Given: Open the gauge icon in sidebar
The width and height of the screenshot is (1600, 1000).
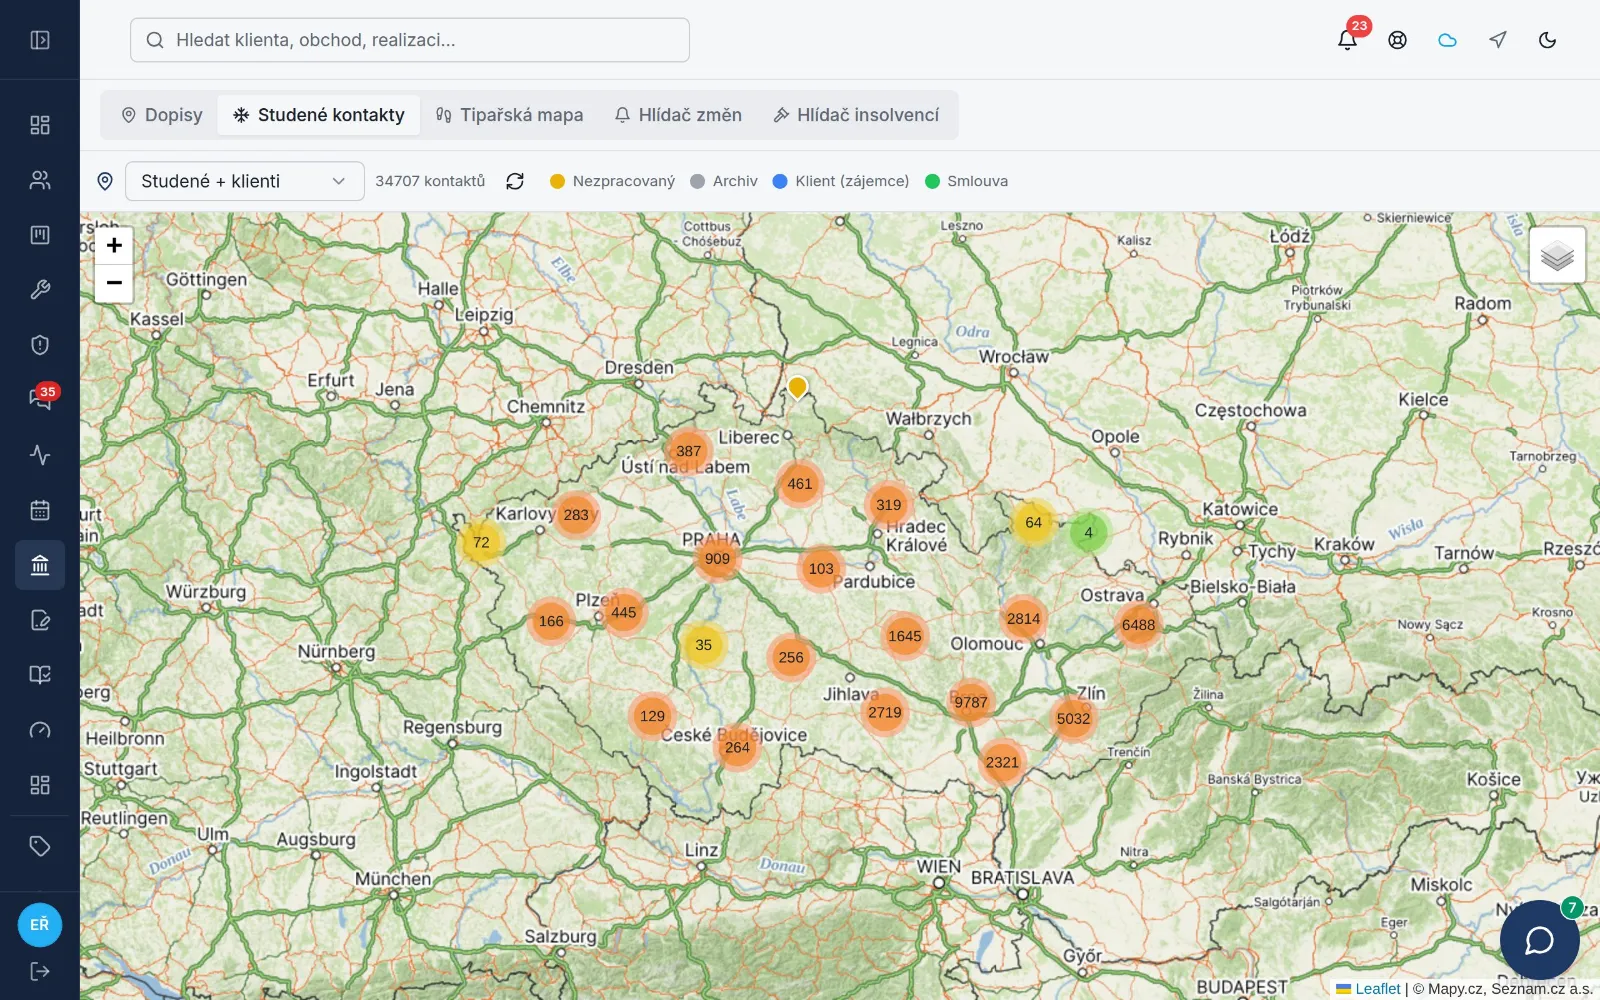Looking at the screenshot, I should click(x=40, y=730).
